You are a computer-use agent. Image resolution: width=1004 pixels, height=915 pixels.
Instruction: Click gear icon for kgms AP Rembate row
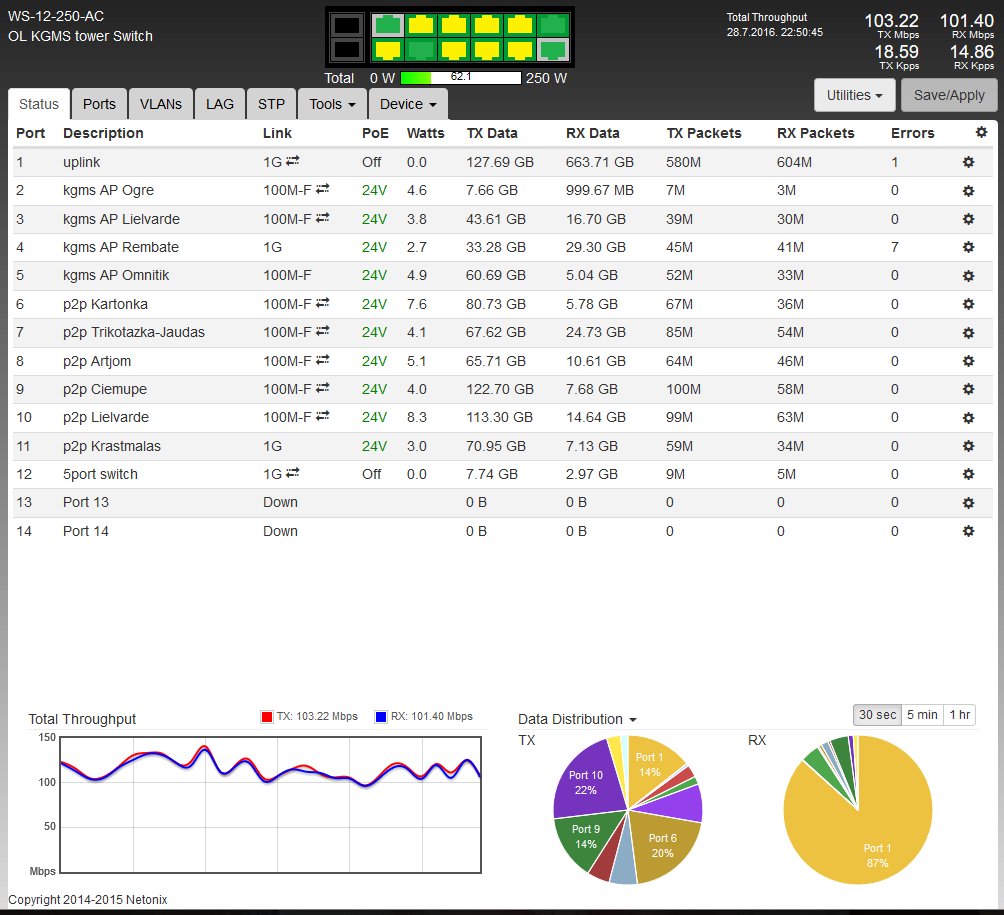968,247
